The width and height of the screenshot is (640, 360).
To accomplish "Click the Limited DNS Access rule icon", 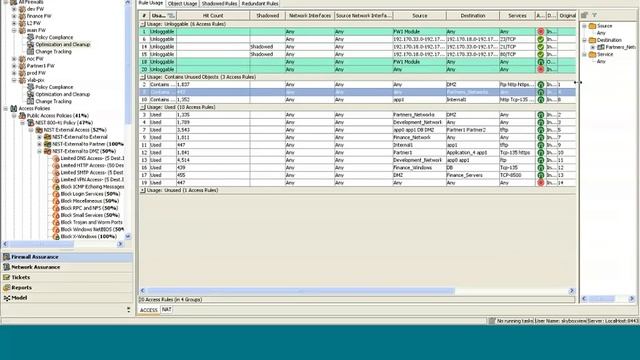I will point(56,158).
